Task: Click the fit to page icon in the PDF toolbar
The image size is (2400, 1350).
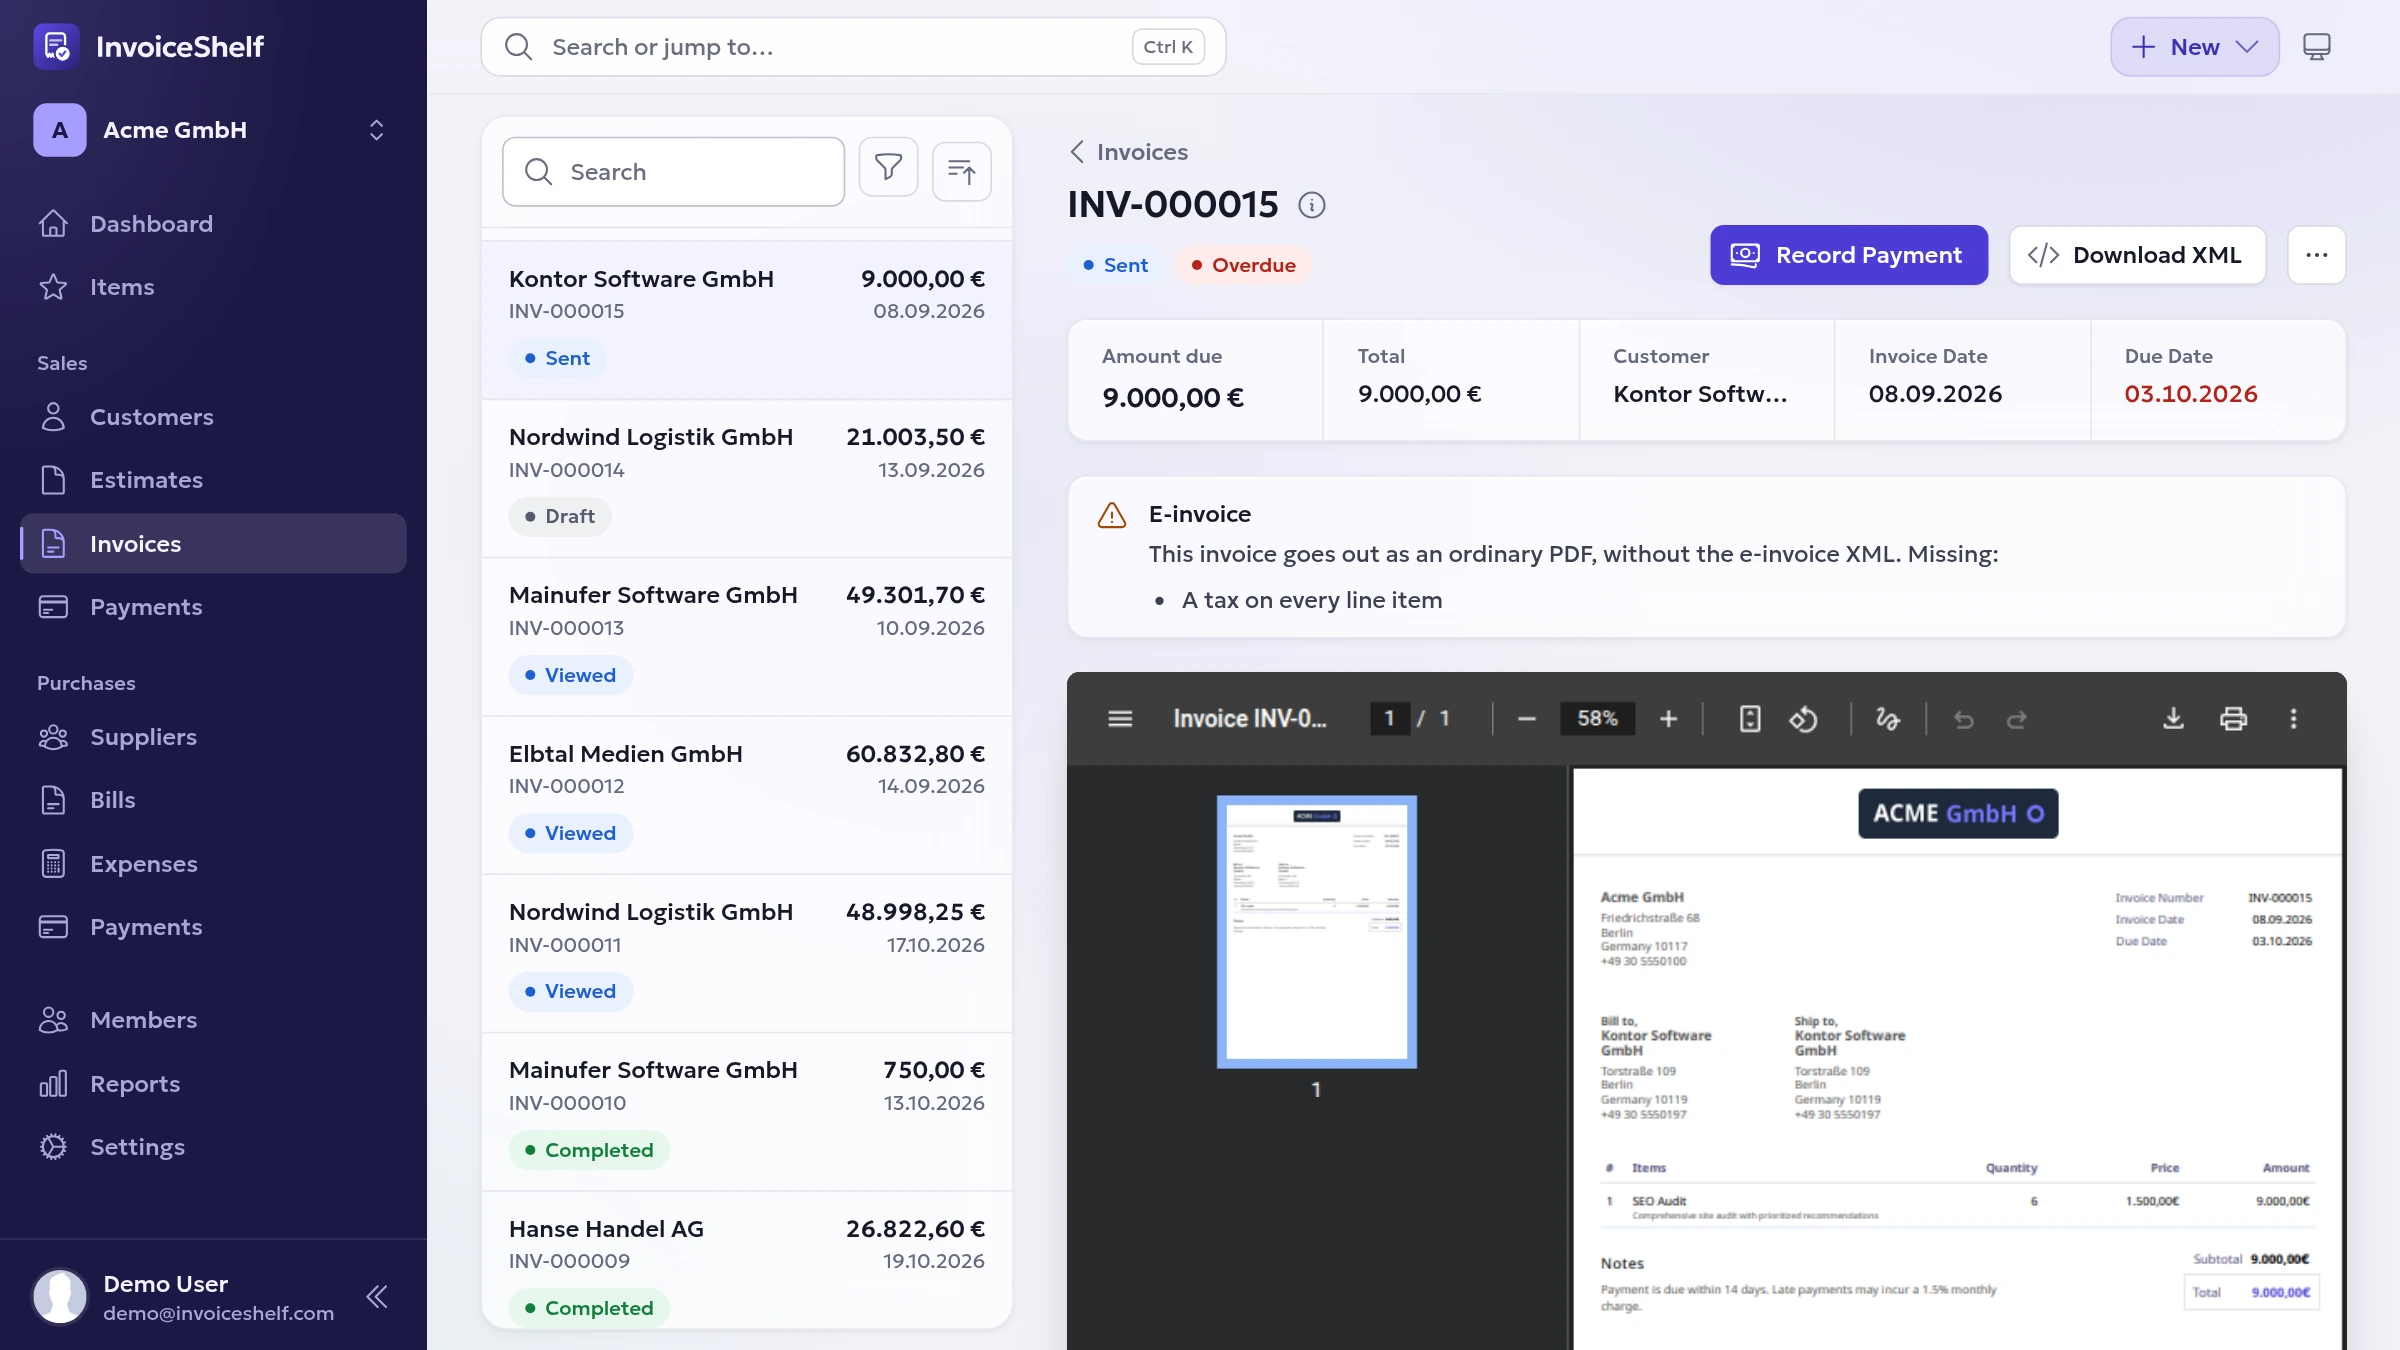Action: point(1749,719)
